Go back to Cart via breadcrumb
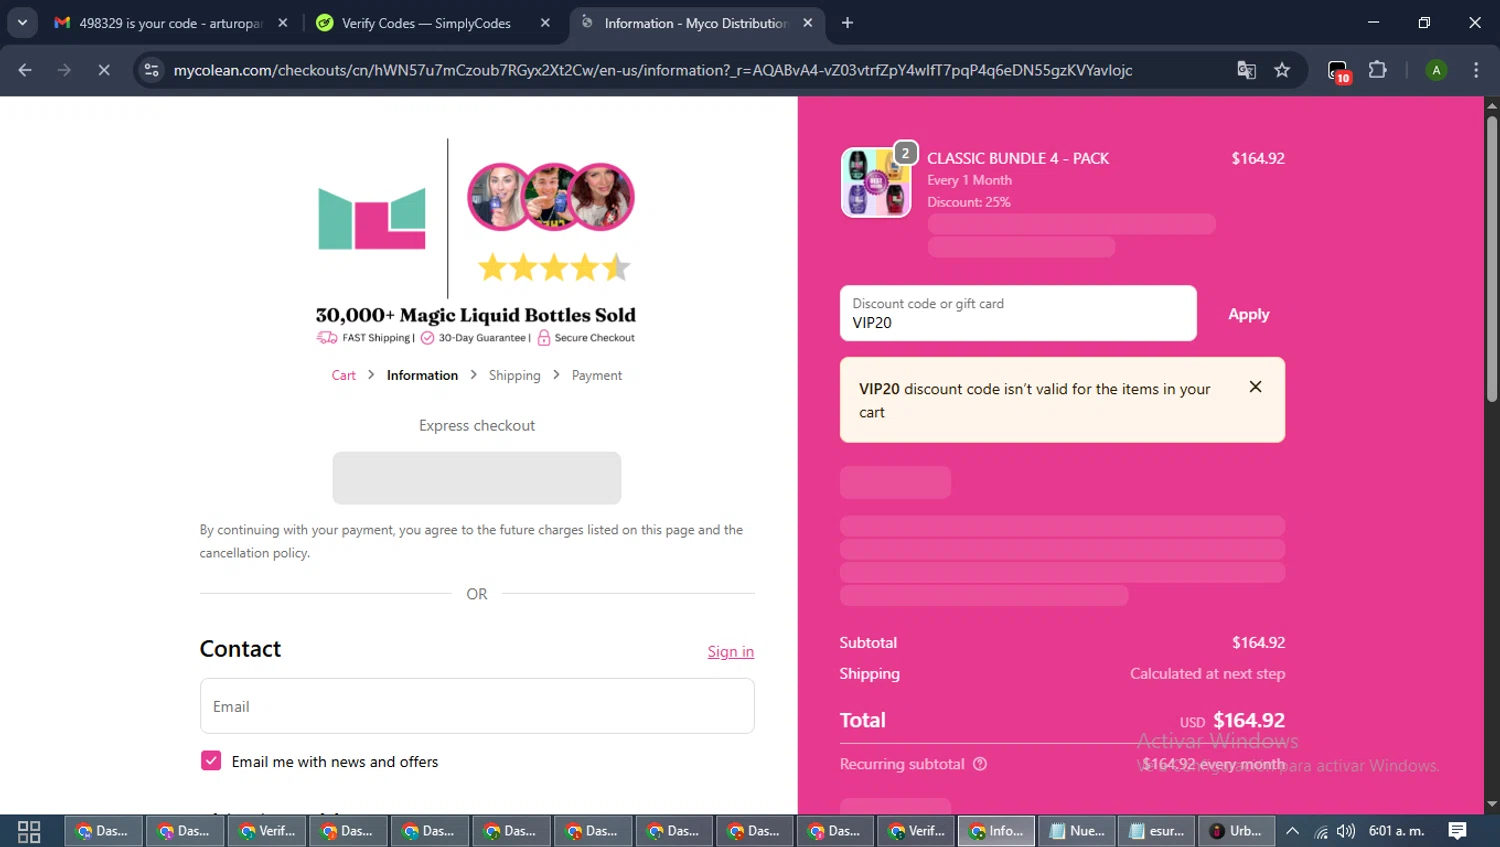 [x=344, y=375]
